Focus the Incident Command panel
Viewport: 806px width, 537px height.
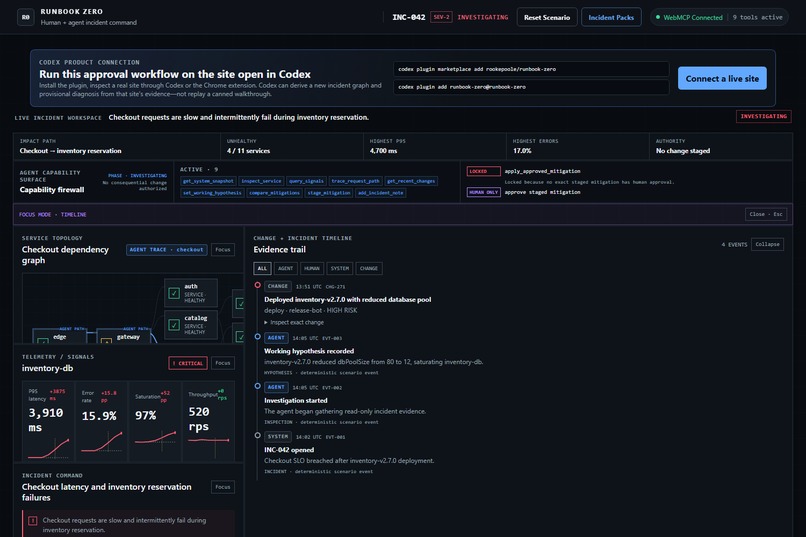[223, 487]
